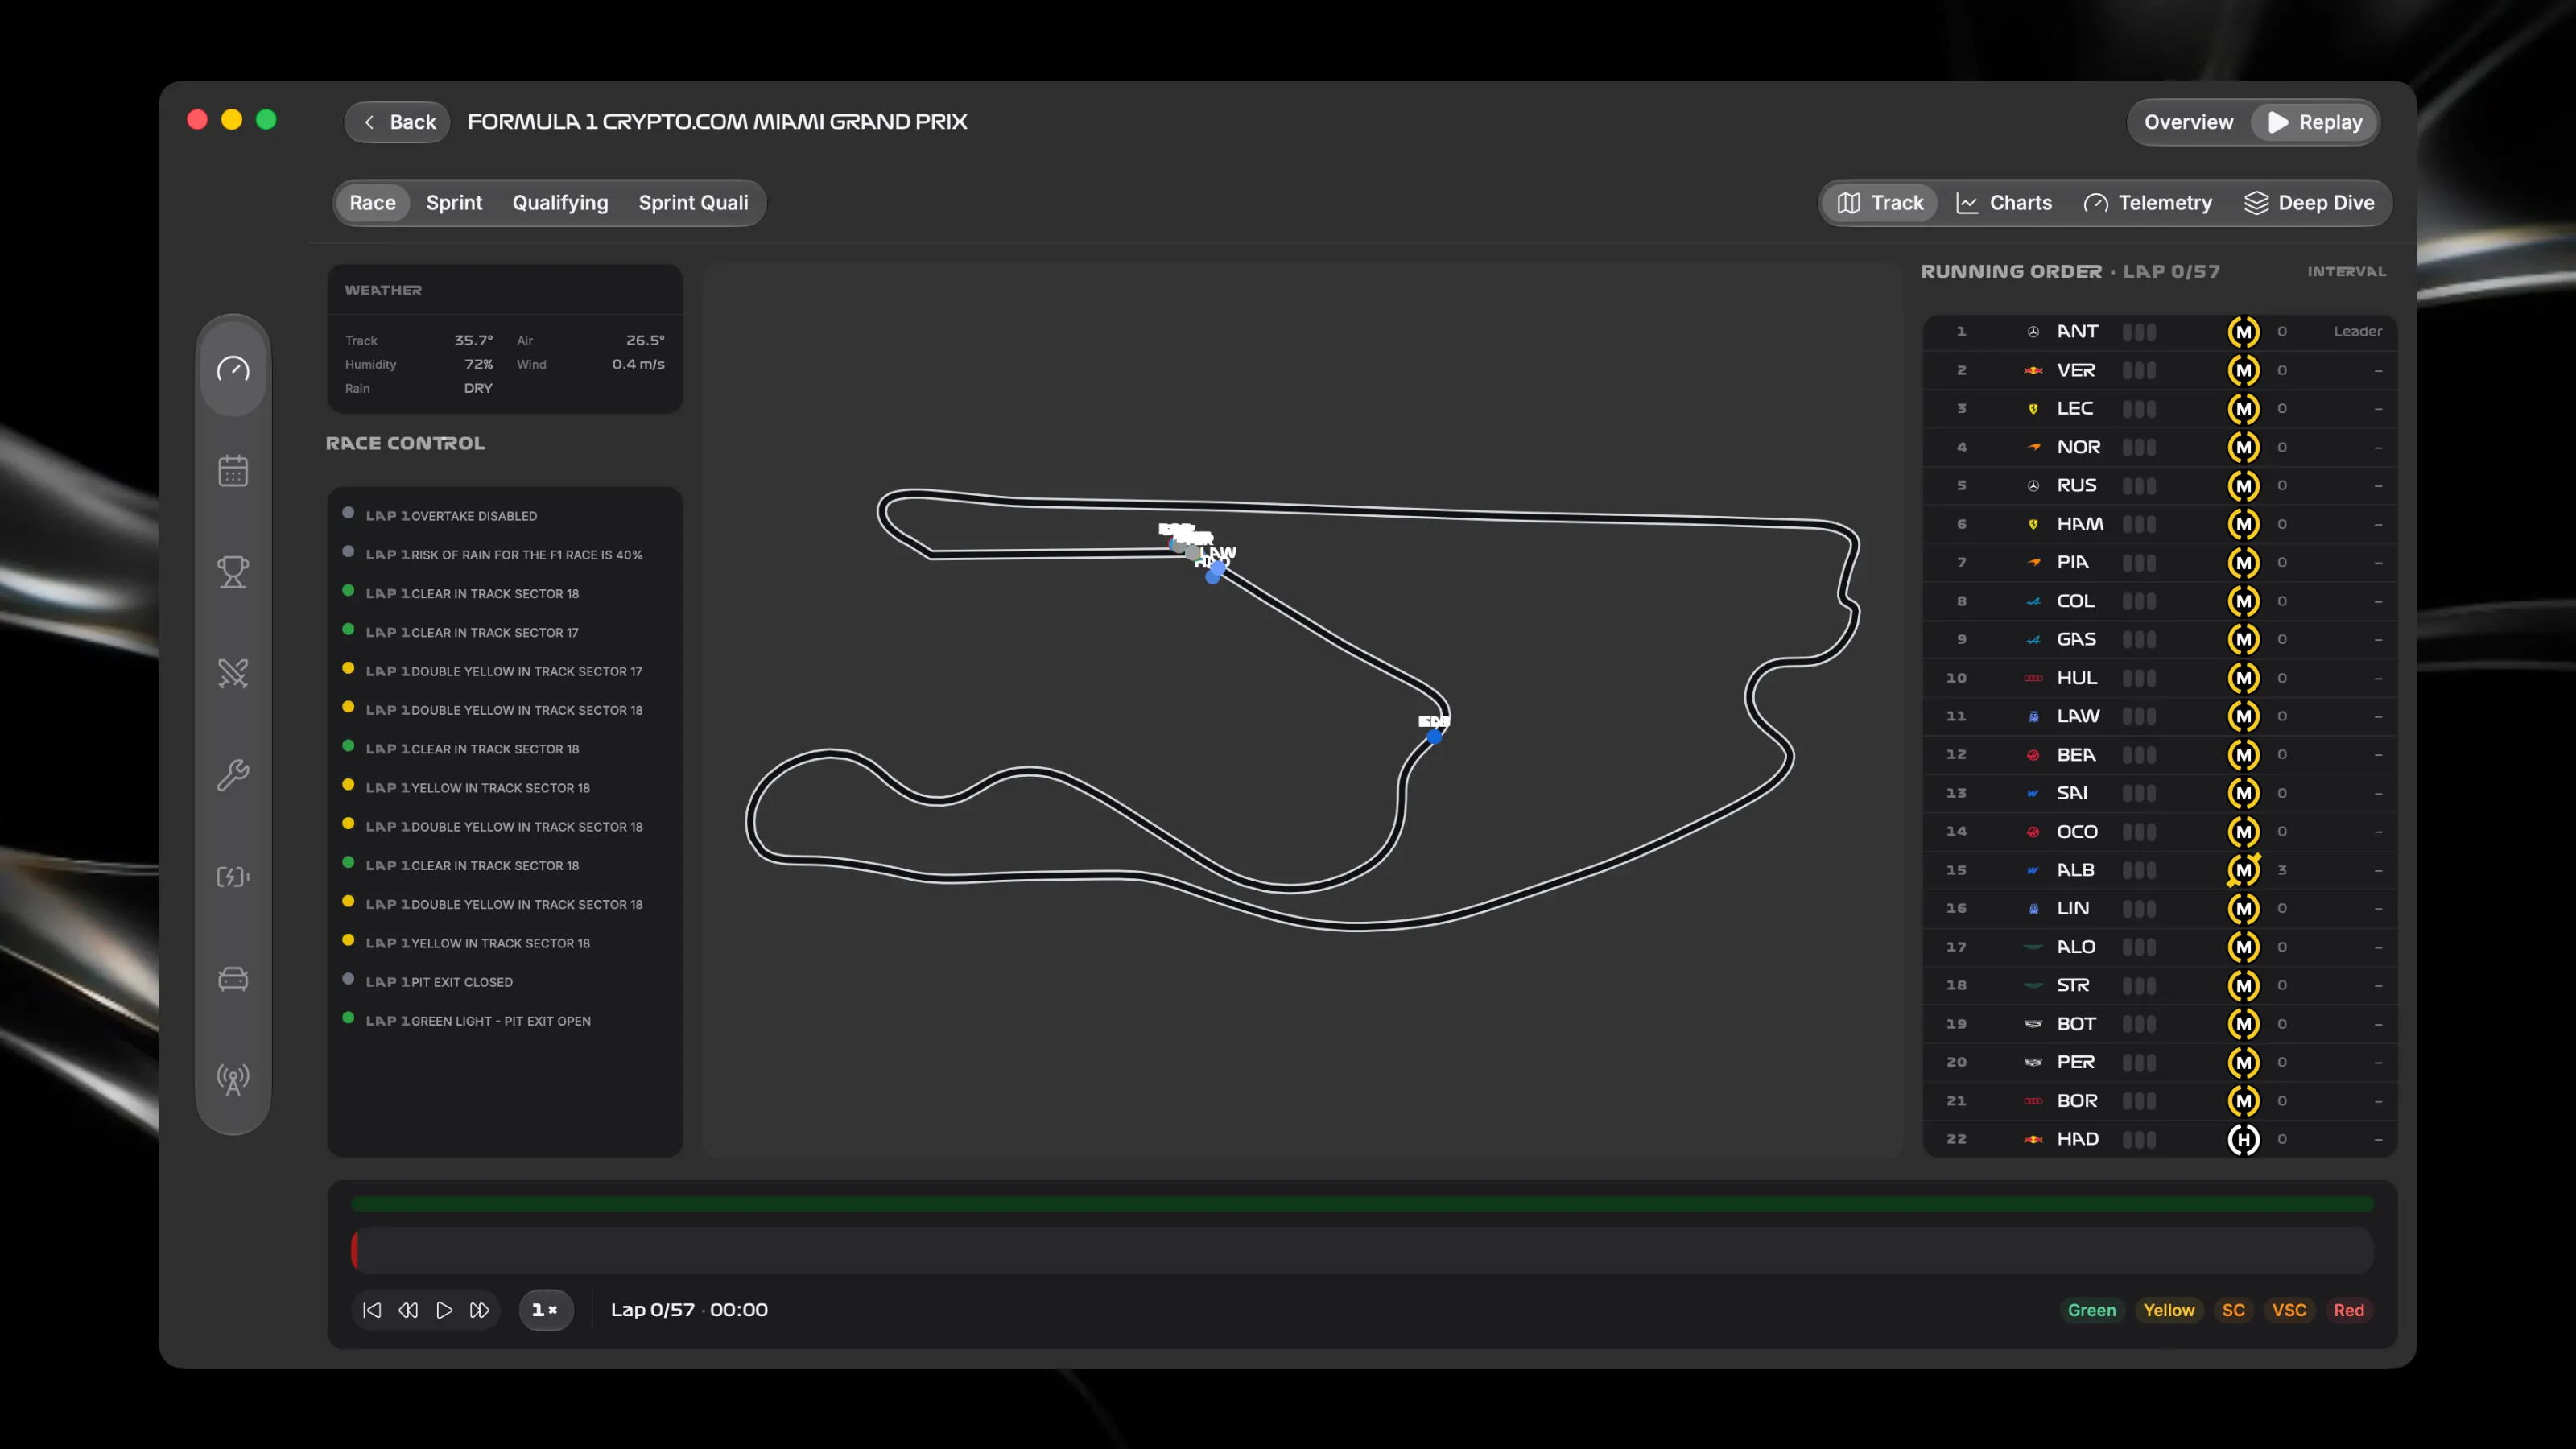The image size is (2576, 1449).
Task: Switch to Overview mode
Action: (2189, 122)
